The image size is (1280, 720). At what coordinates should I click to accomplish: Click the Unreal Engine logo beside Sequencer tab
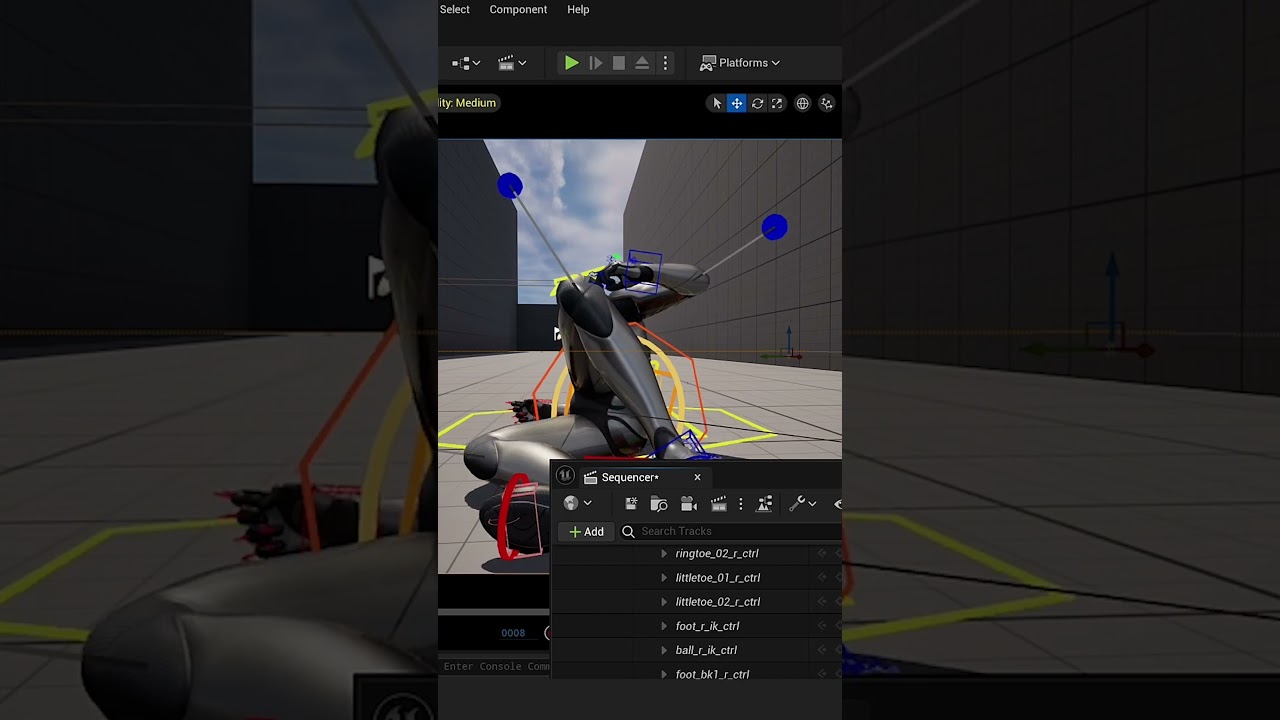point(565,477)
